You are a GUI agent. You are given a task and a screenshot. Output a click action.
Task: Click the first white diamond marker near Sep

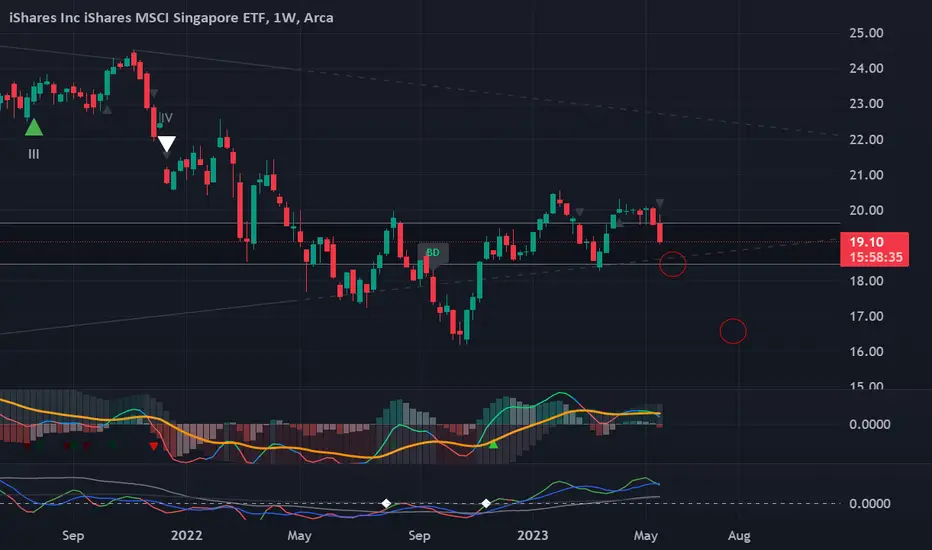coord(386,504)
